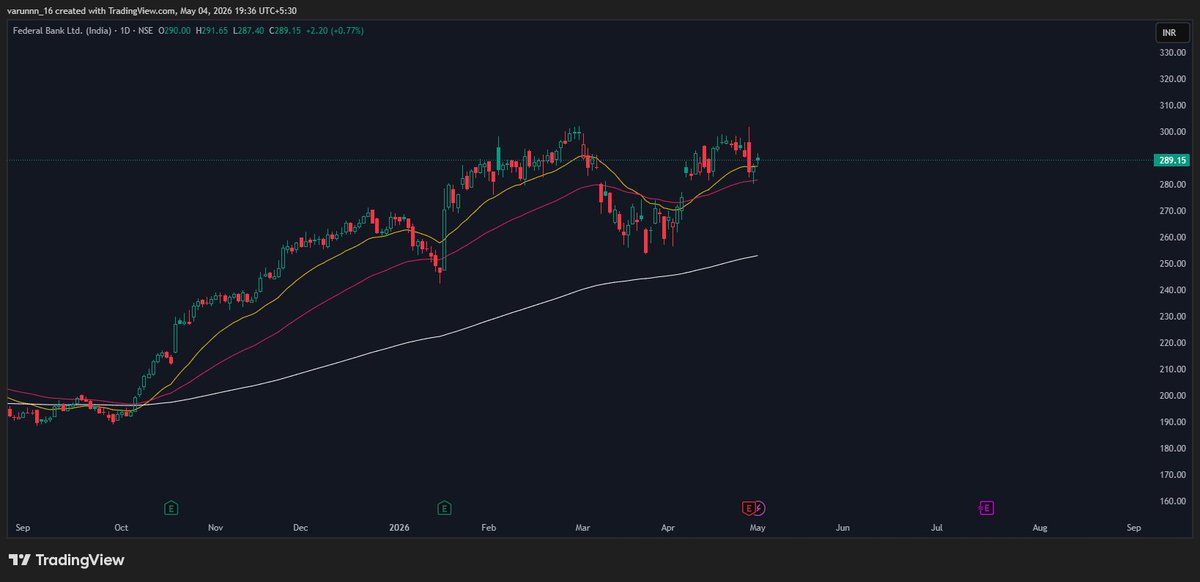The height and width of the screenshot is (582, 1200).
Task: Click the Mar label on time axis
Action: pyautogui.click(x=584, y=526)
